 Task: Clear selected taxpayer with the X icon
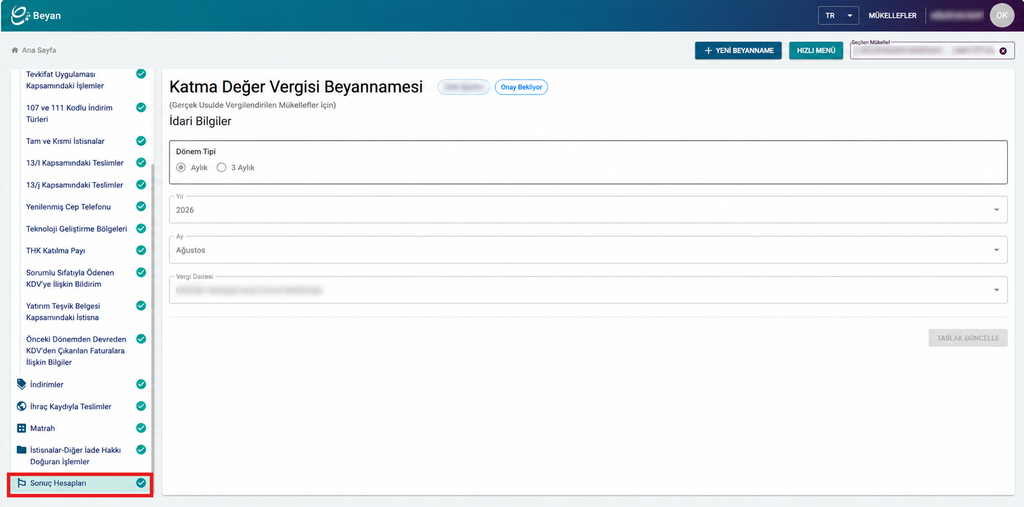pos(1003,51)
